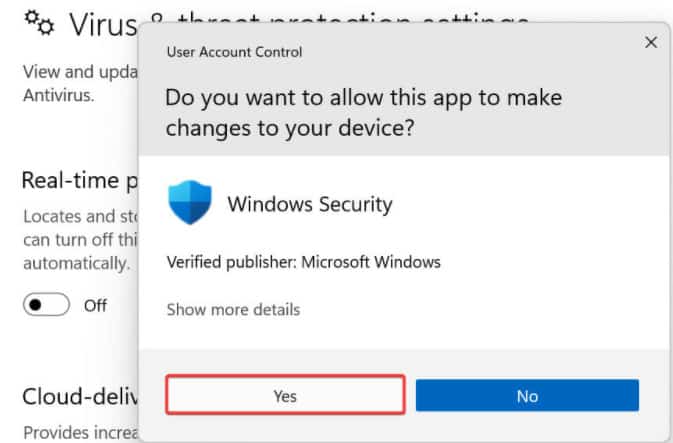Click Verified publisher: Microsoft Windows text
The width and height of the screenshot is (673, 443).
click(x=303, y=262)
